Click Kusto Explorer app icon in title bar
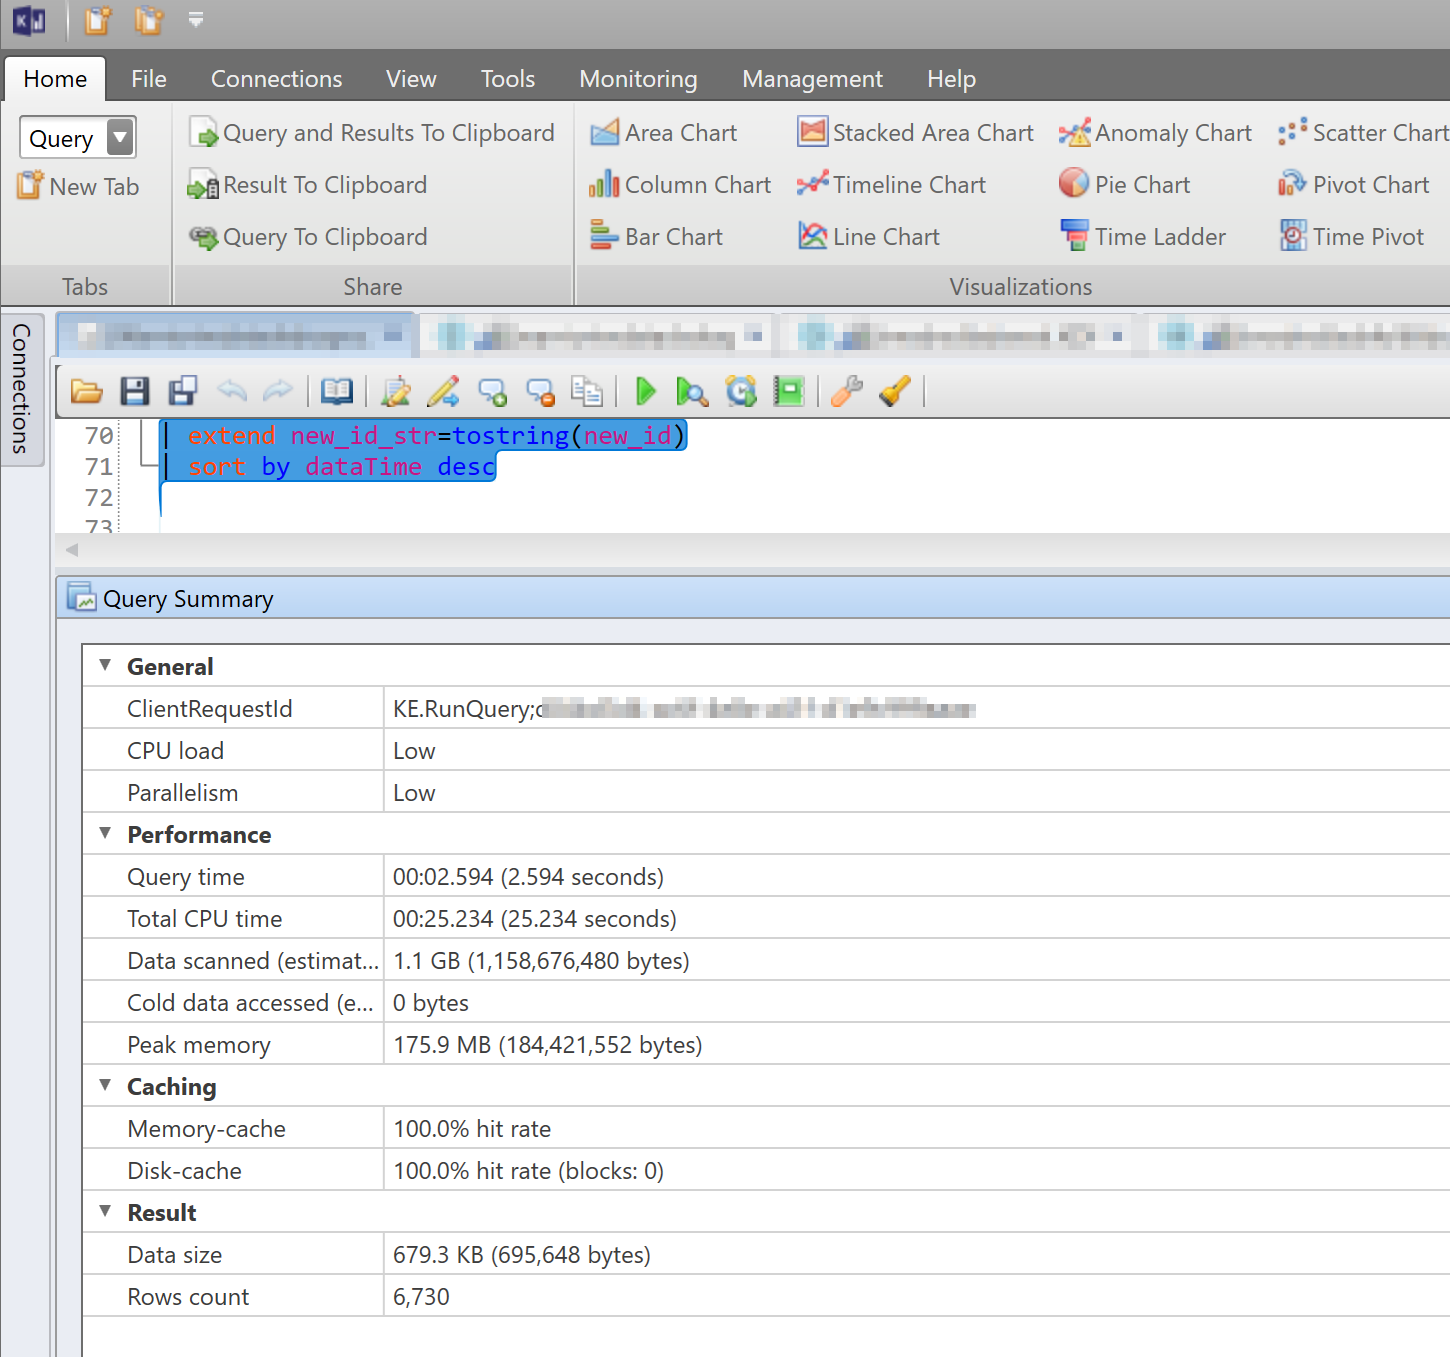 (30, 20)
